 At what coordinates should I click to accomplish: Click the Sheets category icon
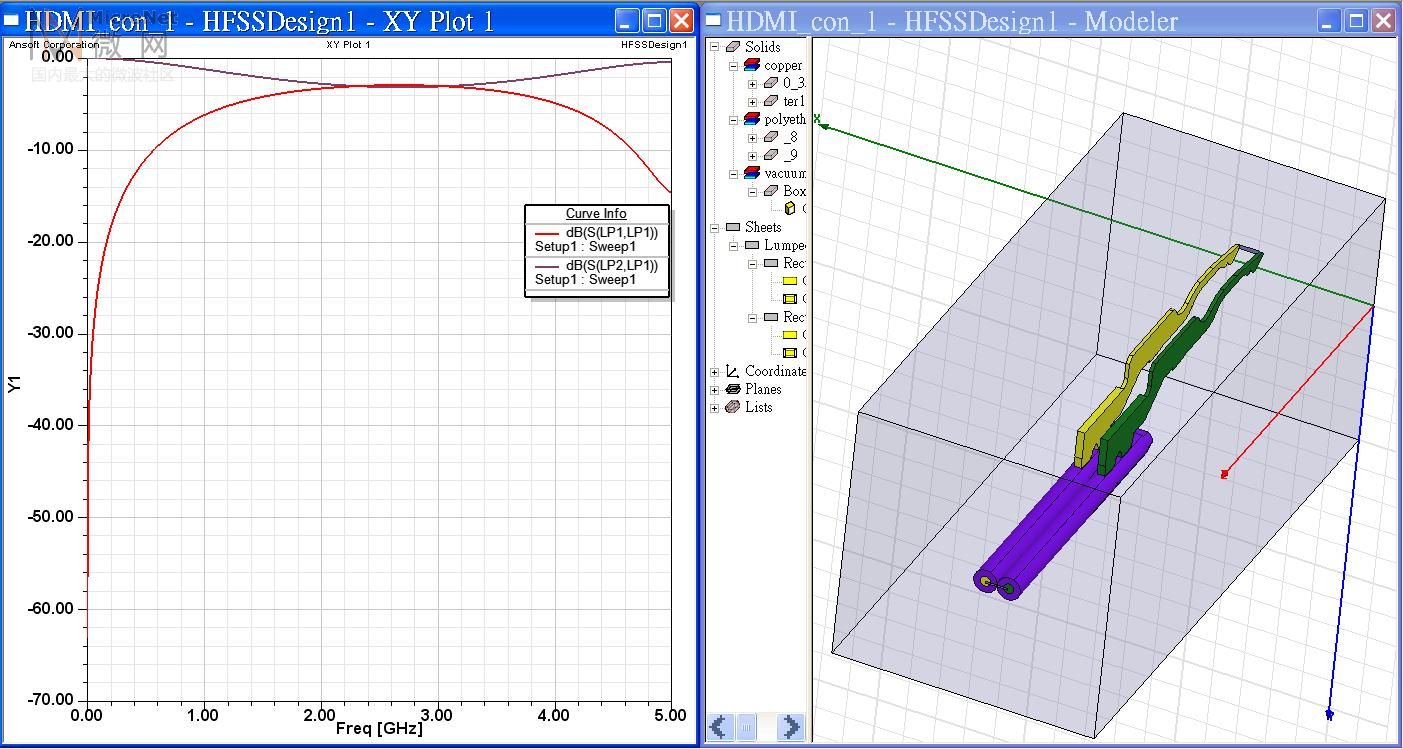pyautogui.click(x=733, y=227)
